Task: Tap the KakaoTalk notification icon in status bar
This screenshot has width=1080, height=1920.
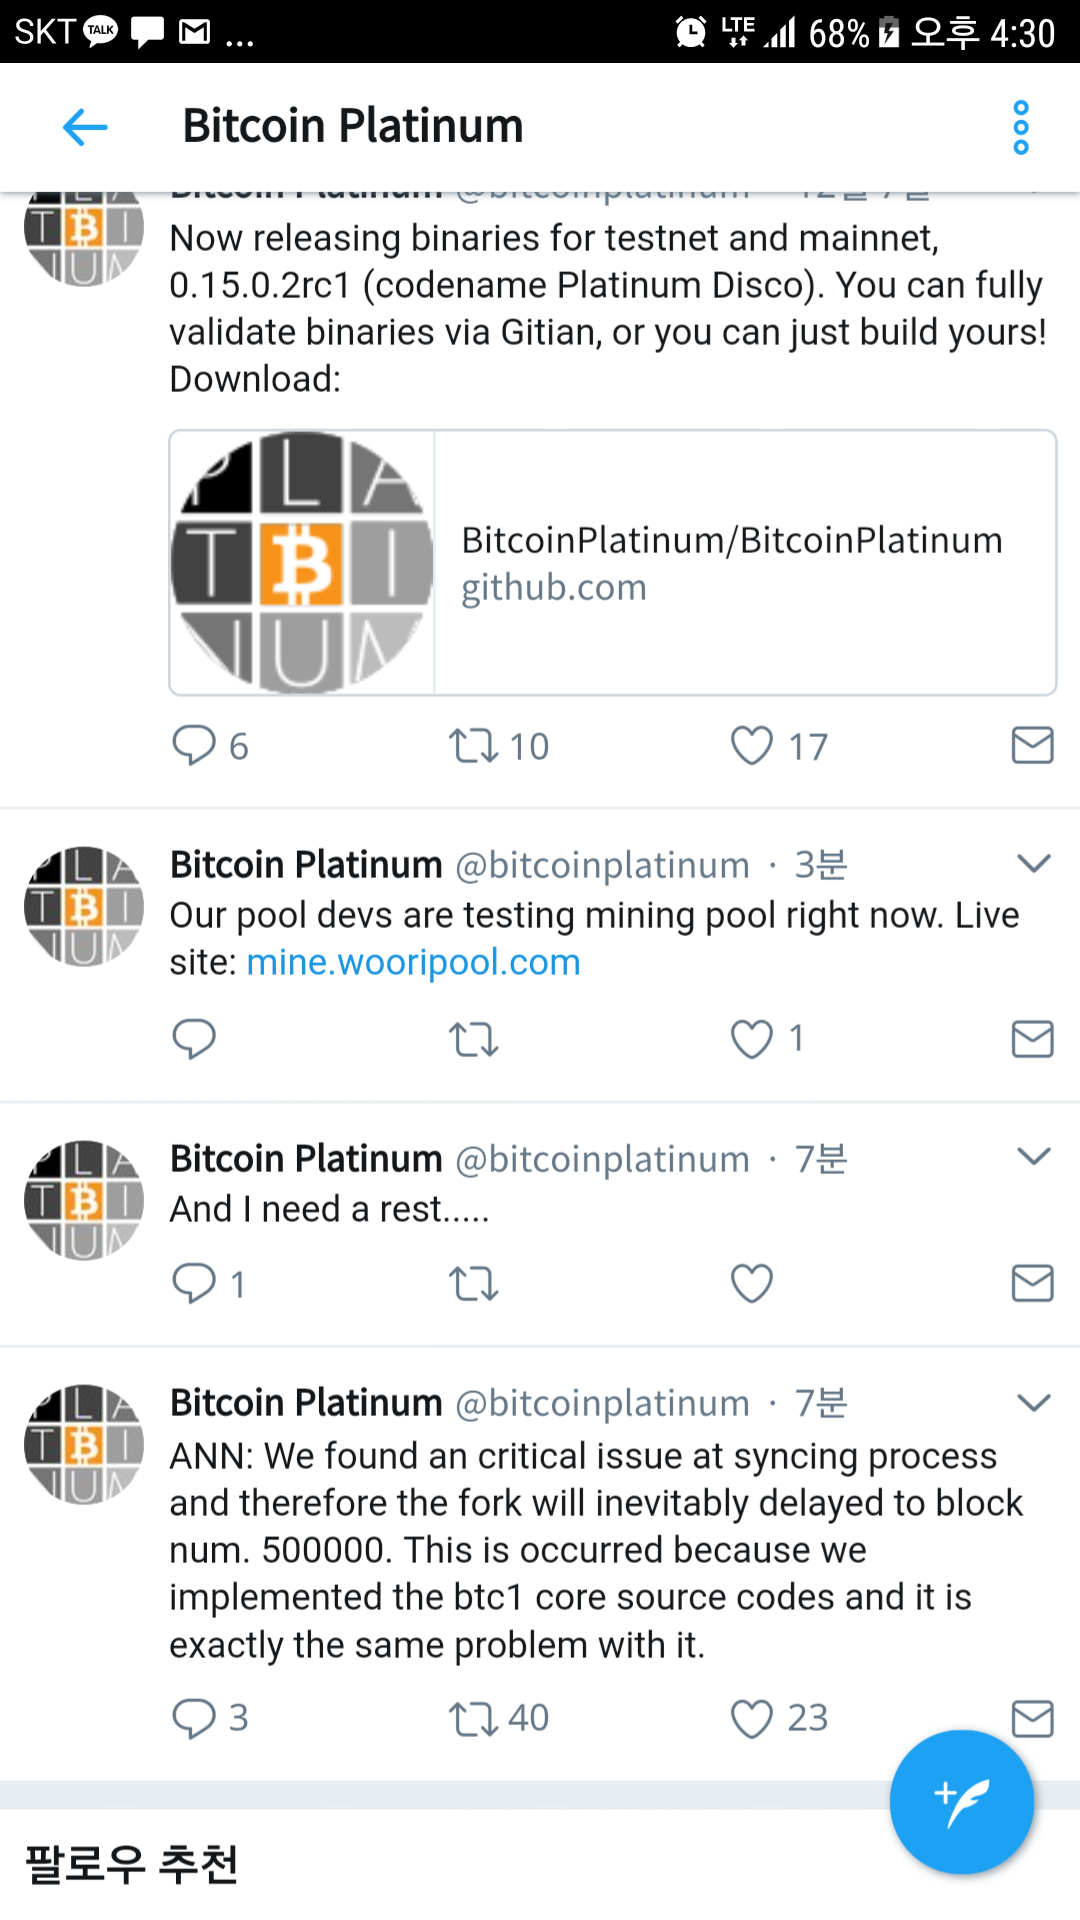Action: pos(101,31)
